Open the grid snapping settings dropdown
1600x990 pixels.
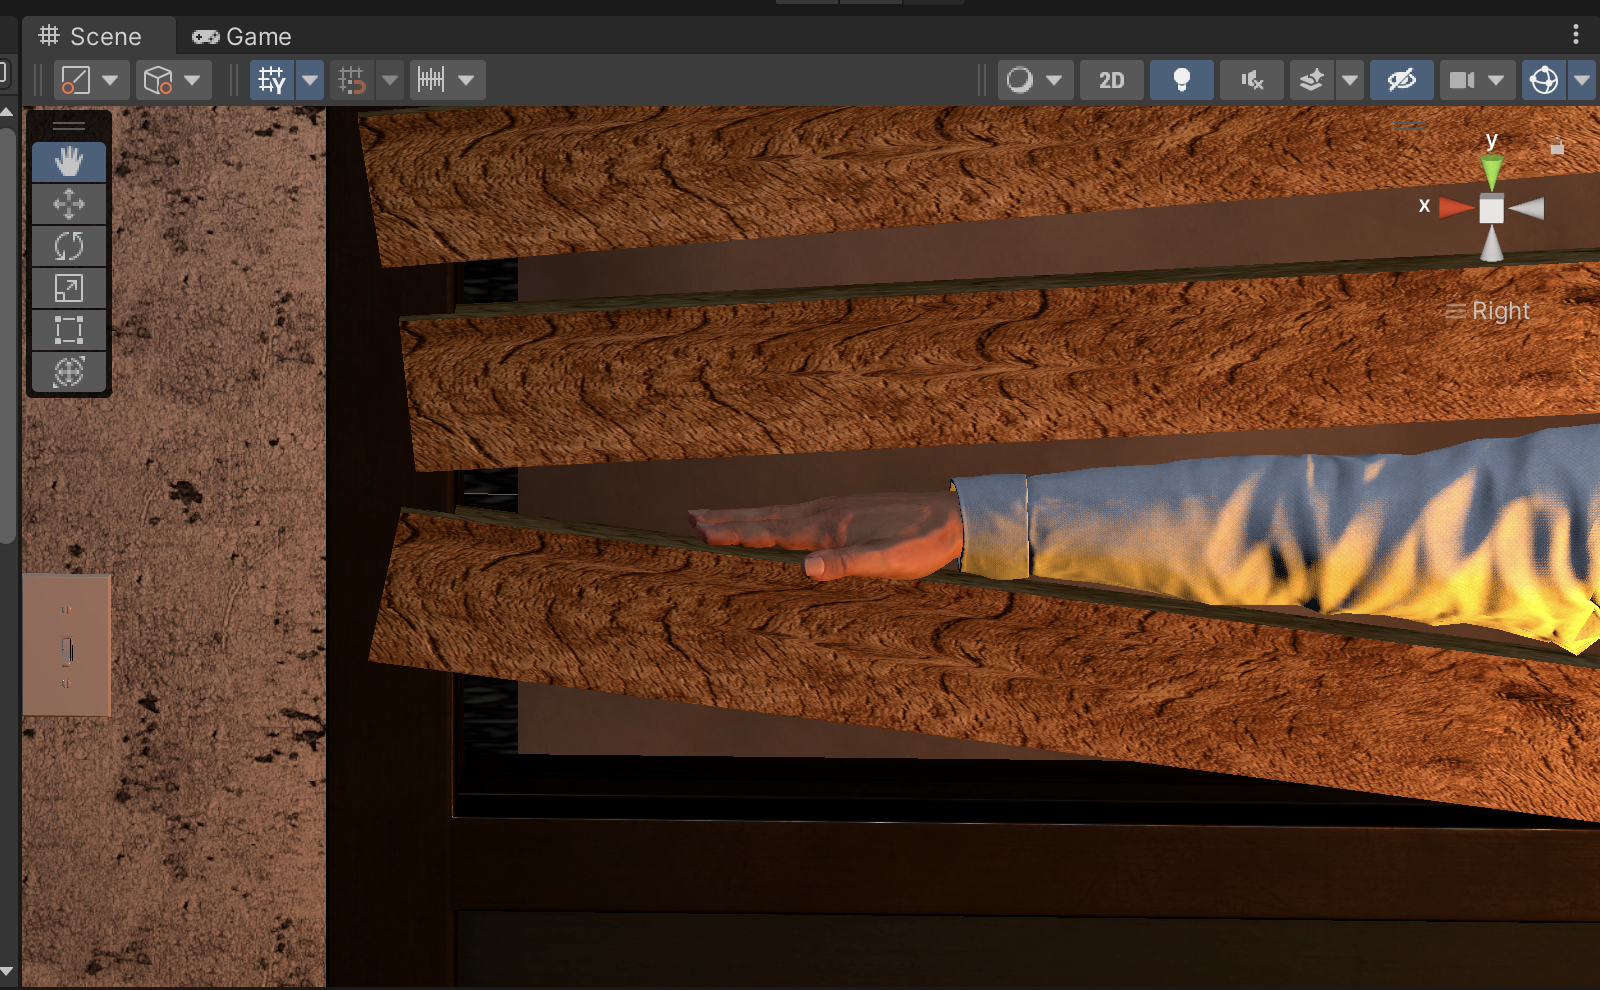(391, 80)
